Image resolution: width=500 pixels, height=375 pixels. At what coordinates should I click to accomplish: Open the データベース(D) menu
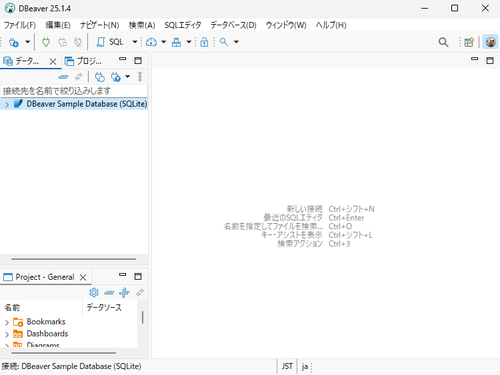(233, 25)
